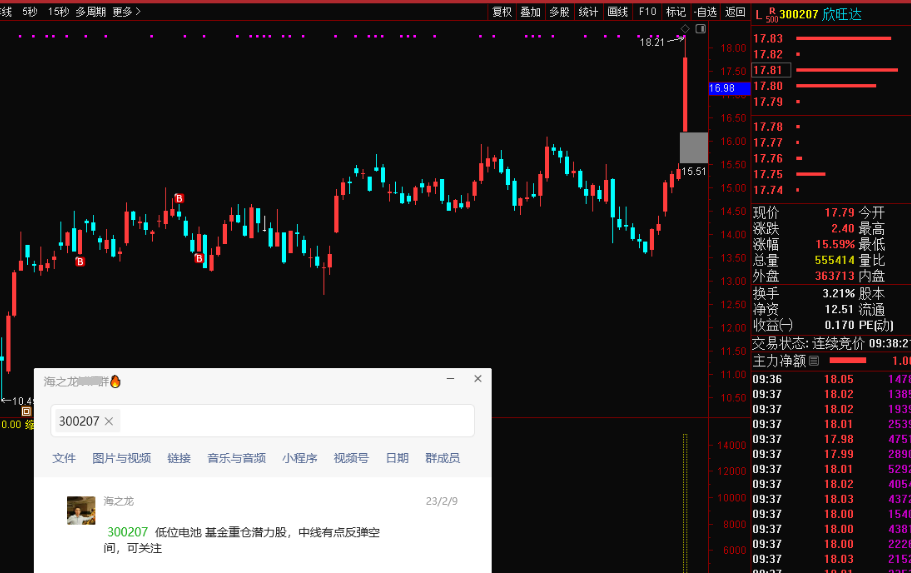This screenshot has width=911, height=573.
Task: Select the 17.83 ask price row
Action: (x=831, y=38)
